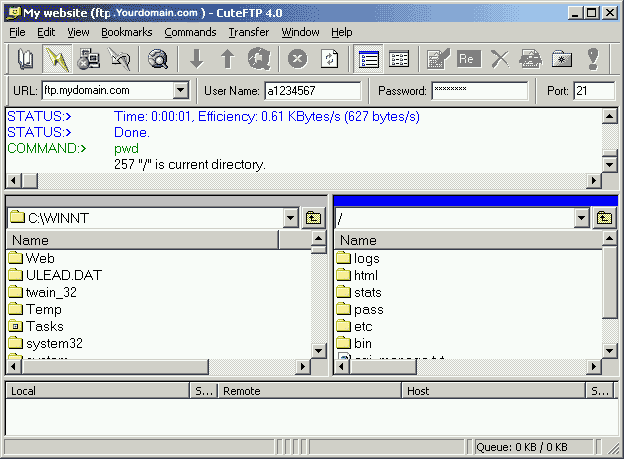Select the Tasks local folder
Viewport: 624px width, 459px height.
coord(36,326)
